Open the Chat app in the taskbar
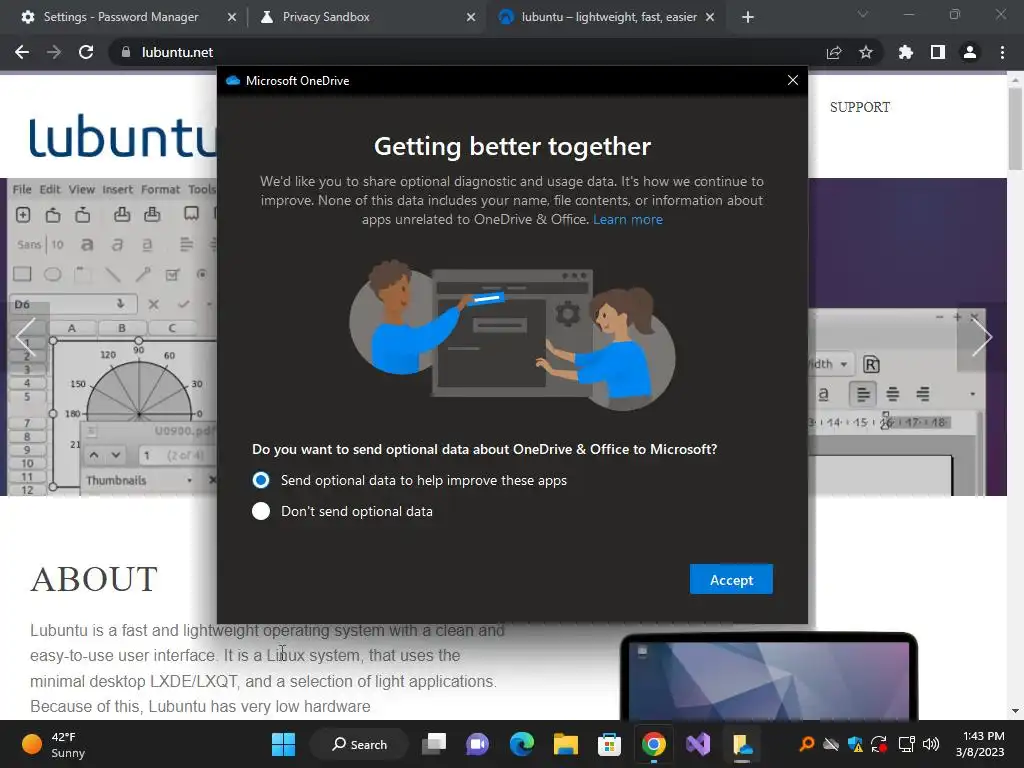 pyautogui.click(x=477, y=744)
